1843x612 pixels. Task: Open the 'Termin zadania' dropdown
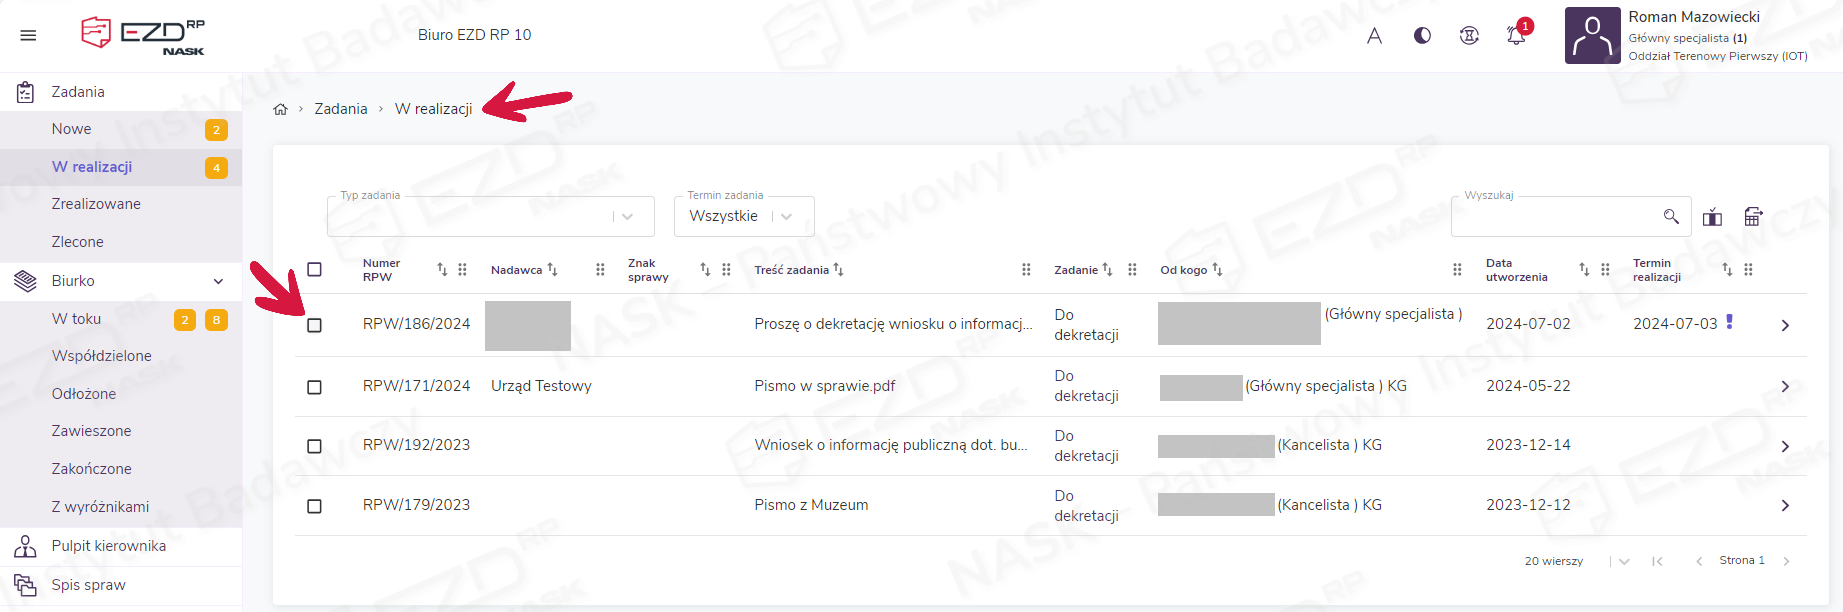[743, 216]
